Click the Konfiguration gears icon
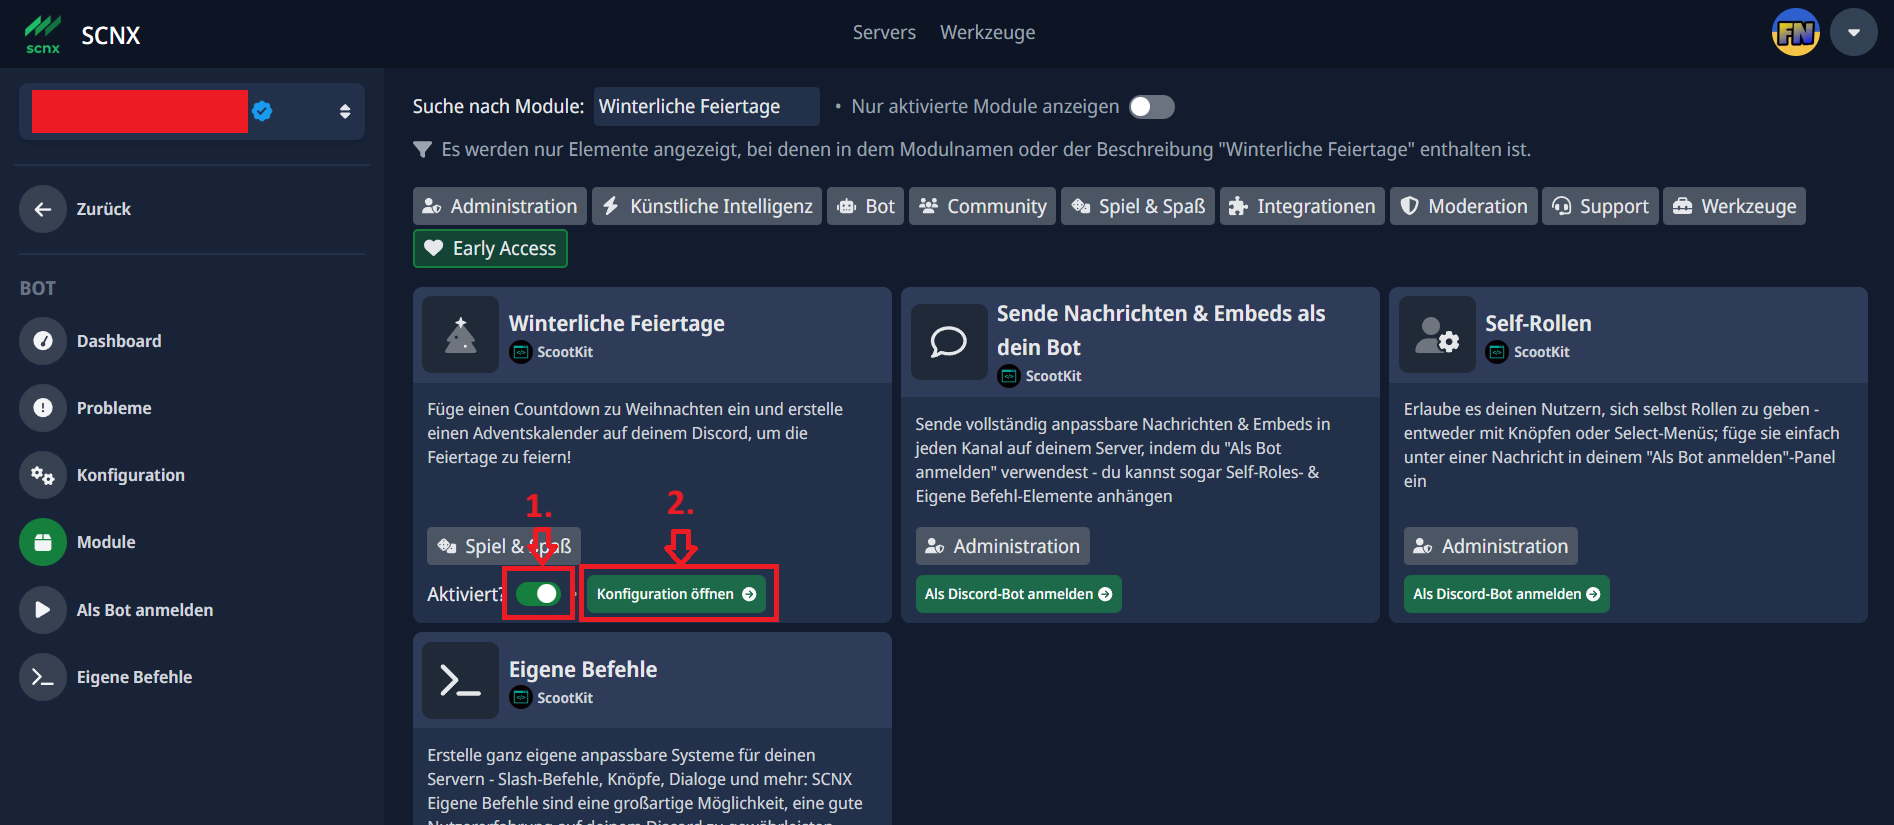The width and height of the screenshot is (1894, 825). pos(42,475)
